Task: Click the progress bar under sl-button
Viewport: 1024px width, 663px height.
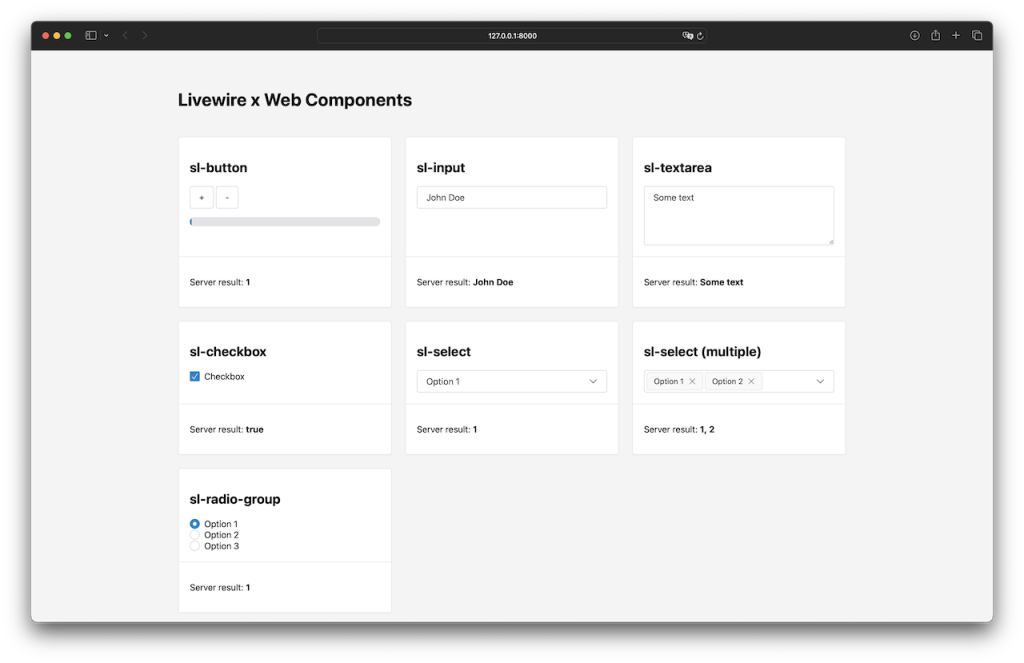Action: [x=285, y=222]
